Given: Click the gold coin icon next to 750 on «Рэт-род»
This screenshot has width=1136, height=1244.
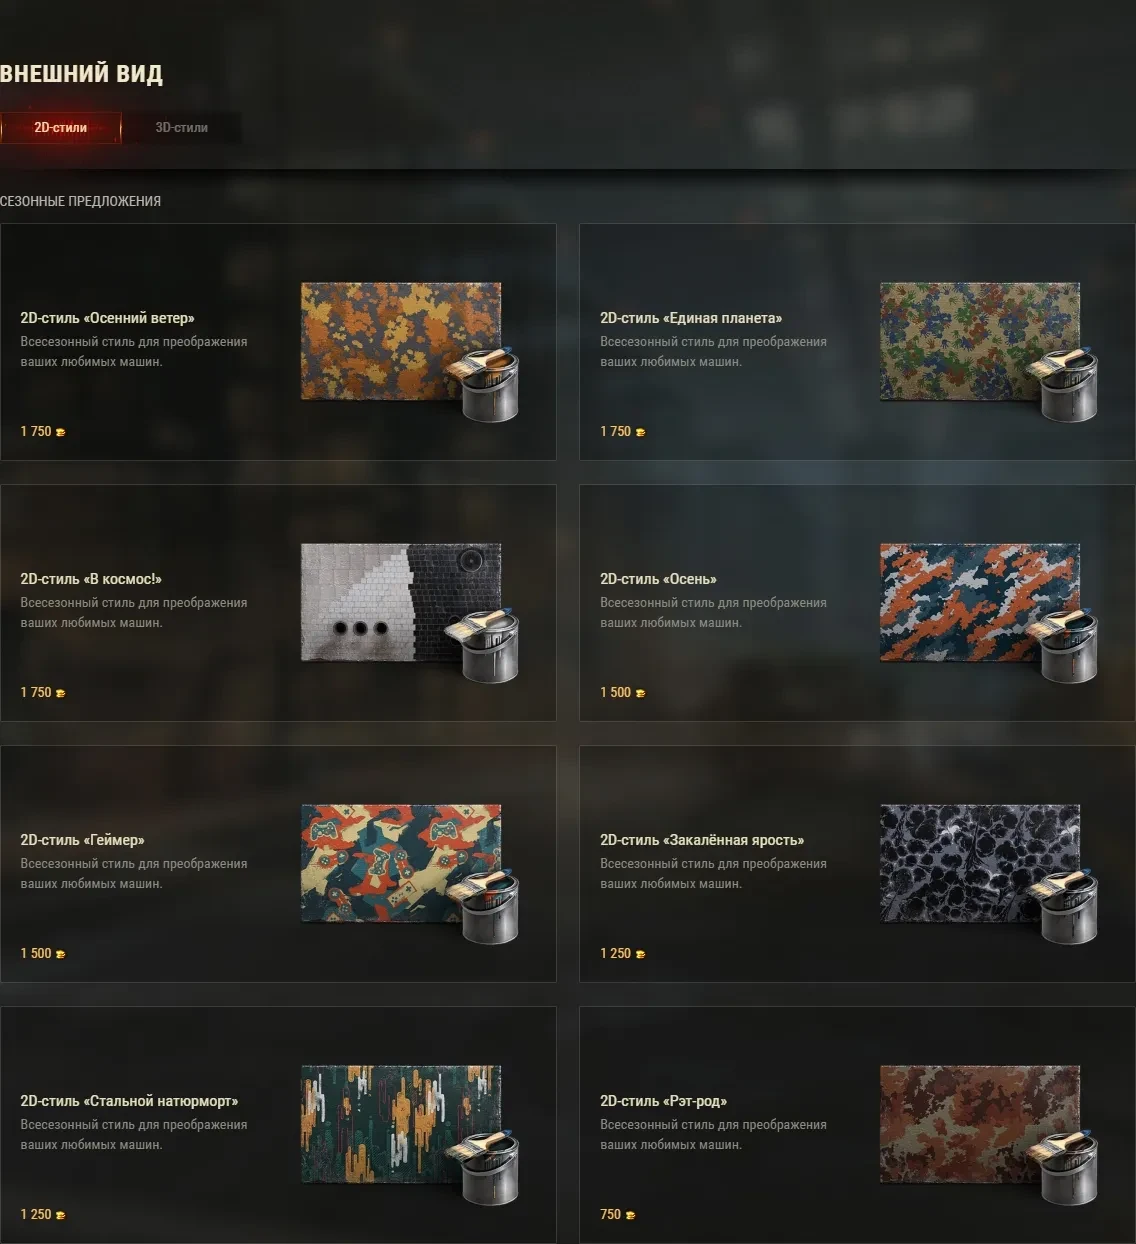Looking at the screenshot, I should tap(630, 1215).
